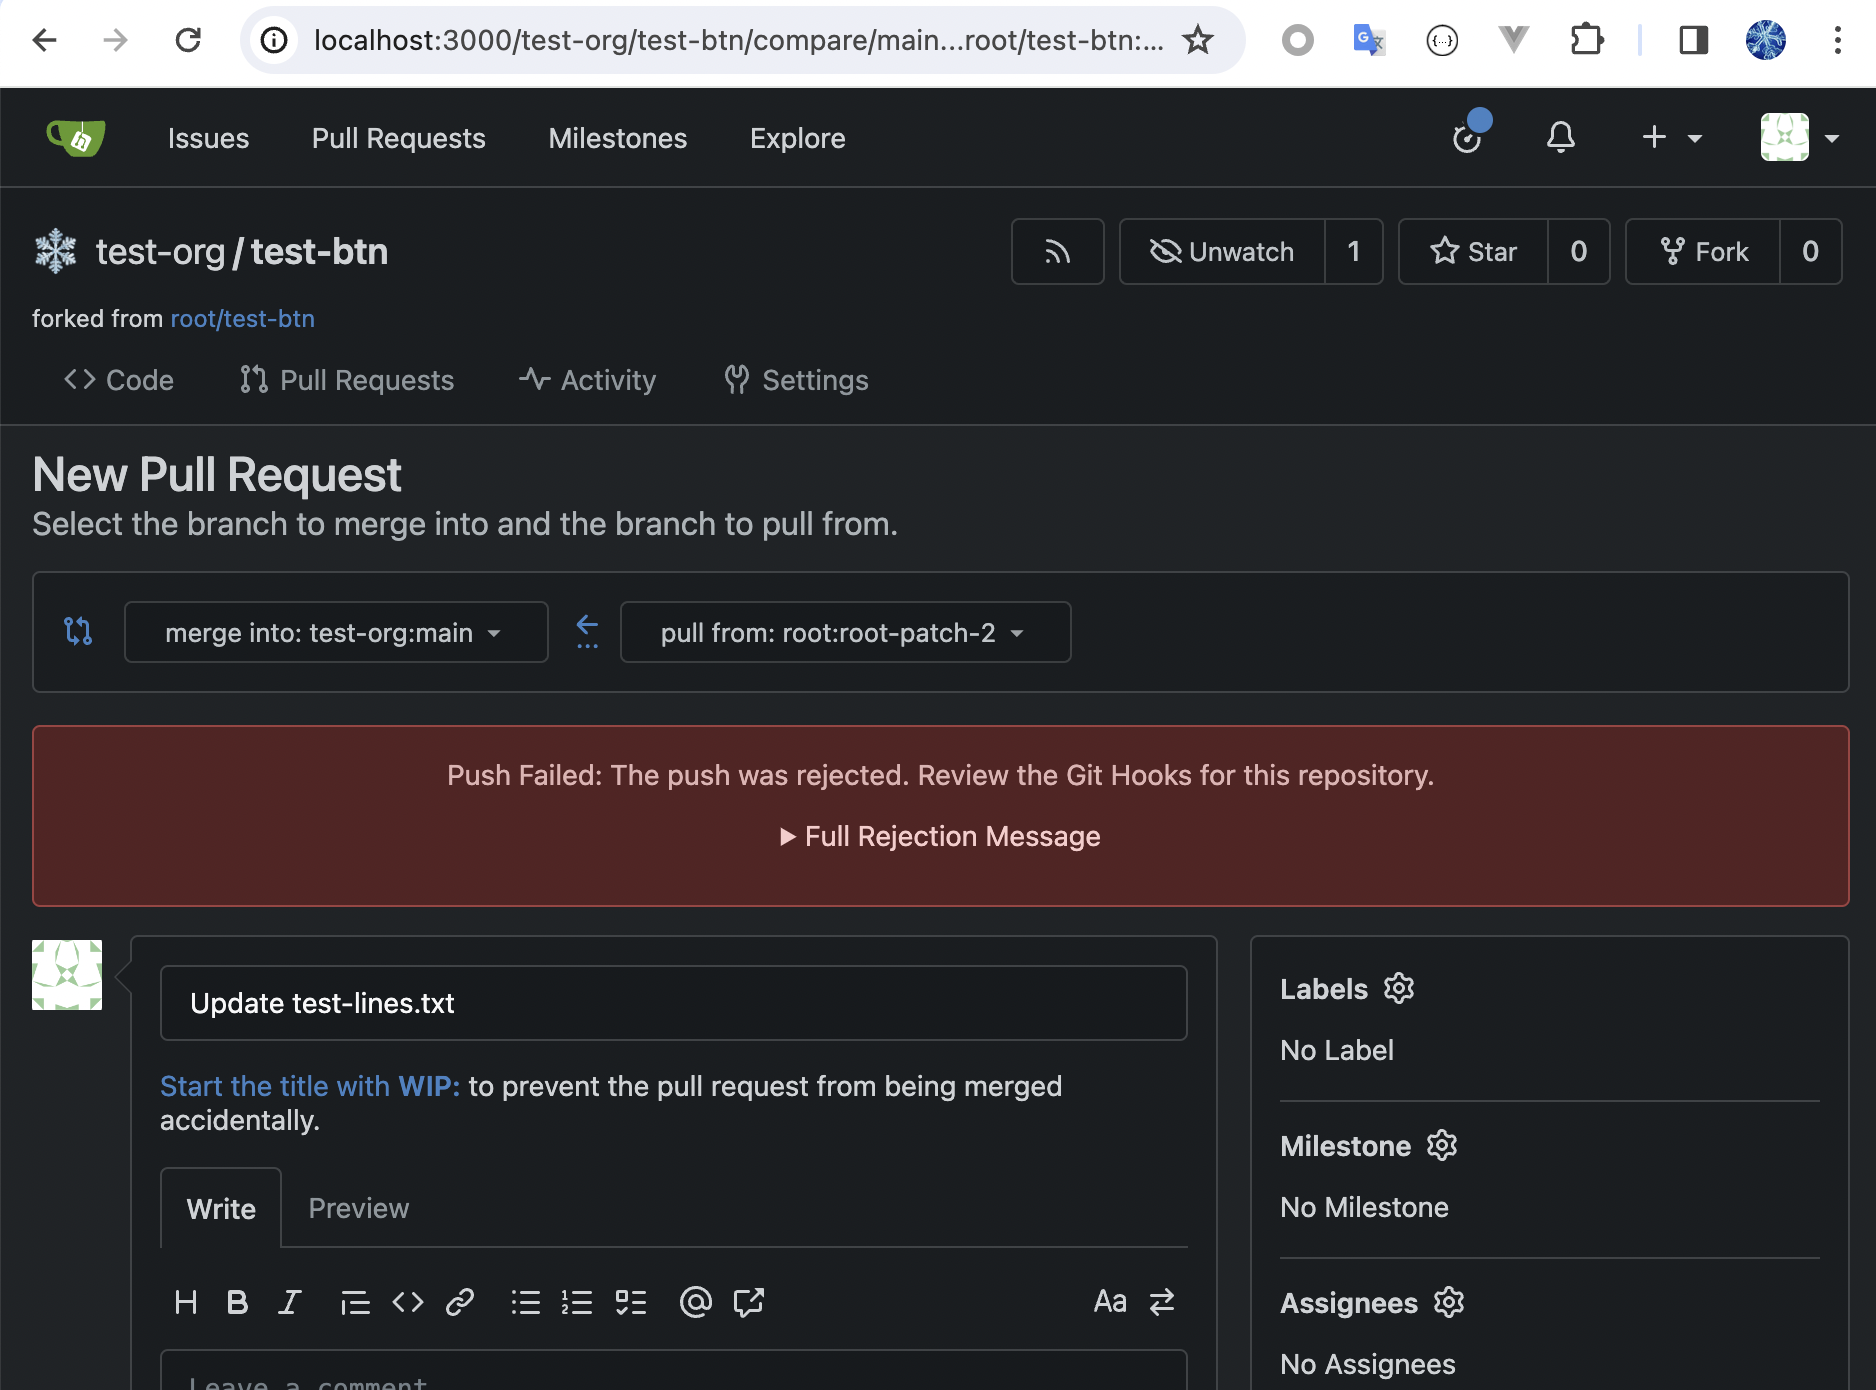Image resolution: width=1876 pixels, height=1390 pixels.
Task: Apply bold formatting in the editor
Action: 237,1302
